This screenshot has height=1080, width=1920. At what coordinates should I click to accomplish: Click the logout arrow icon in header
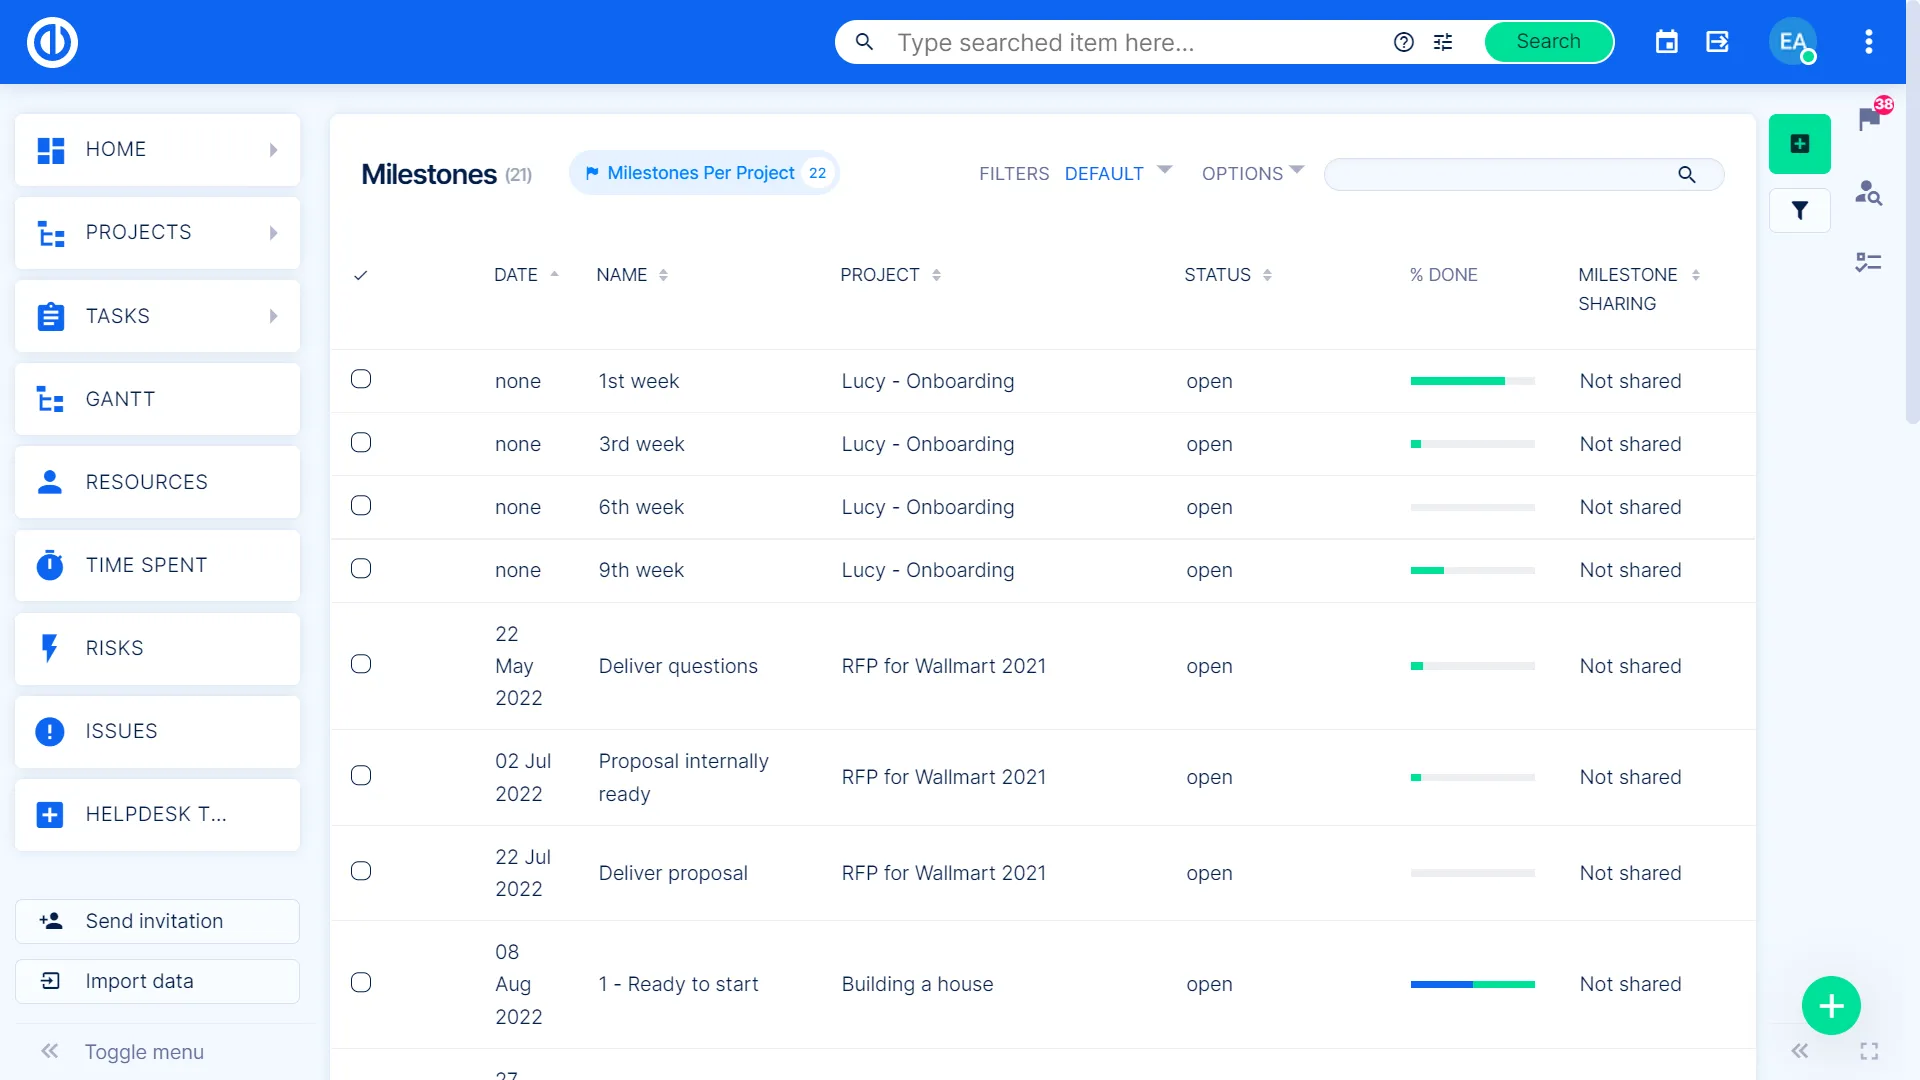click(1717, 42)
